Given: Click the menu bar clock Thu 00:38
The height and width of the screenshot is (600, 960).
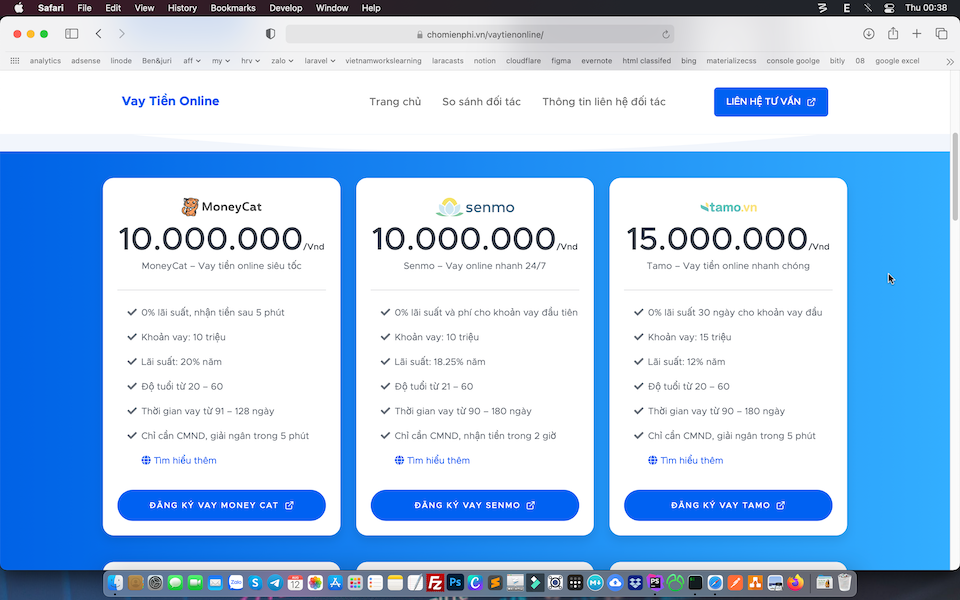Looking at the screenshot, I should 926,8.
